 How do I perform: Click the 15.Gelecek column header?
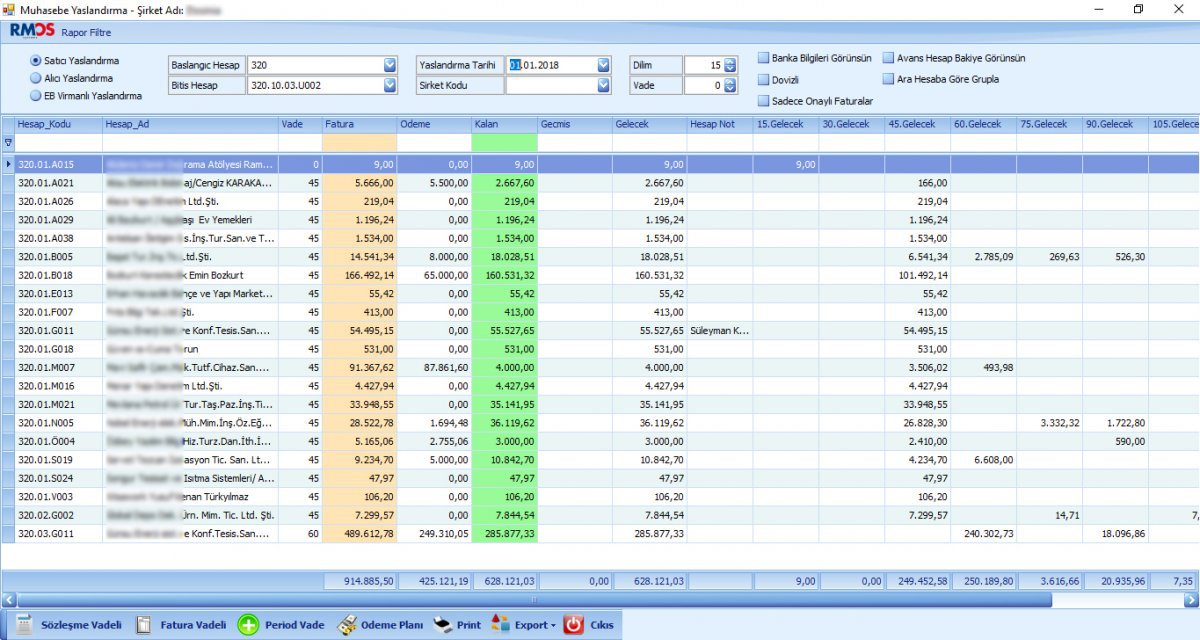coord(785,124)
